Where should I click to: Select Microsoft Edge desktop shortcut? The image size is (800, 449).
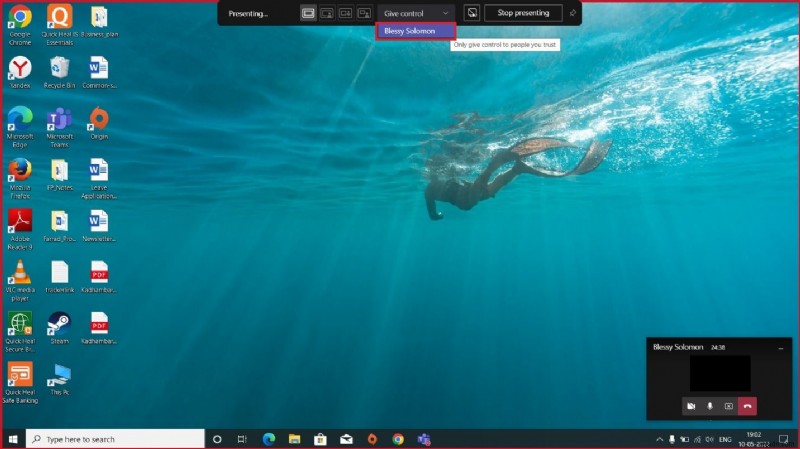tap(20, 128)
